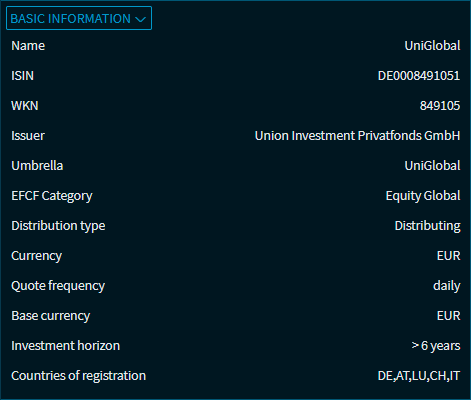Image resolution: width=471 pixels, height=400 pixels.
Task: Click the Investment horizon label
Action: coord(65,346)
